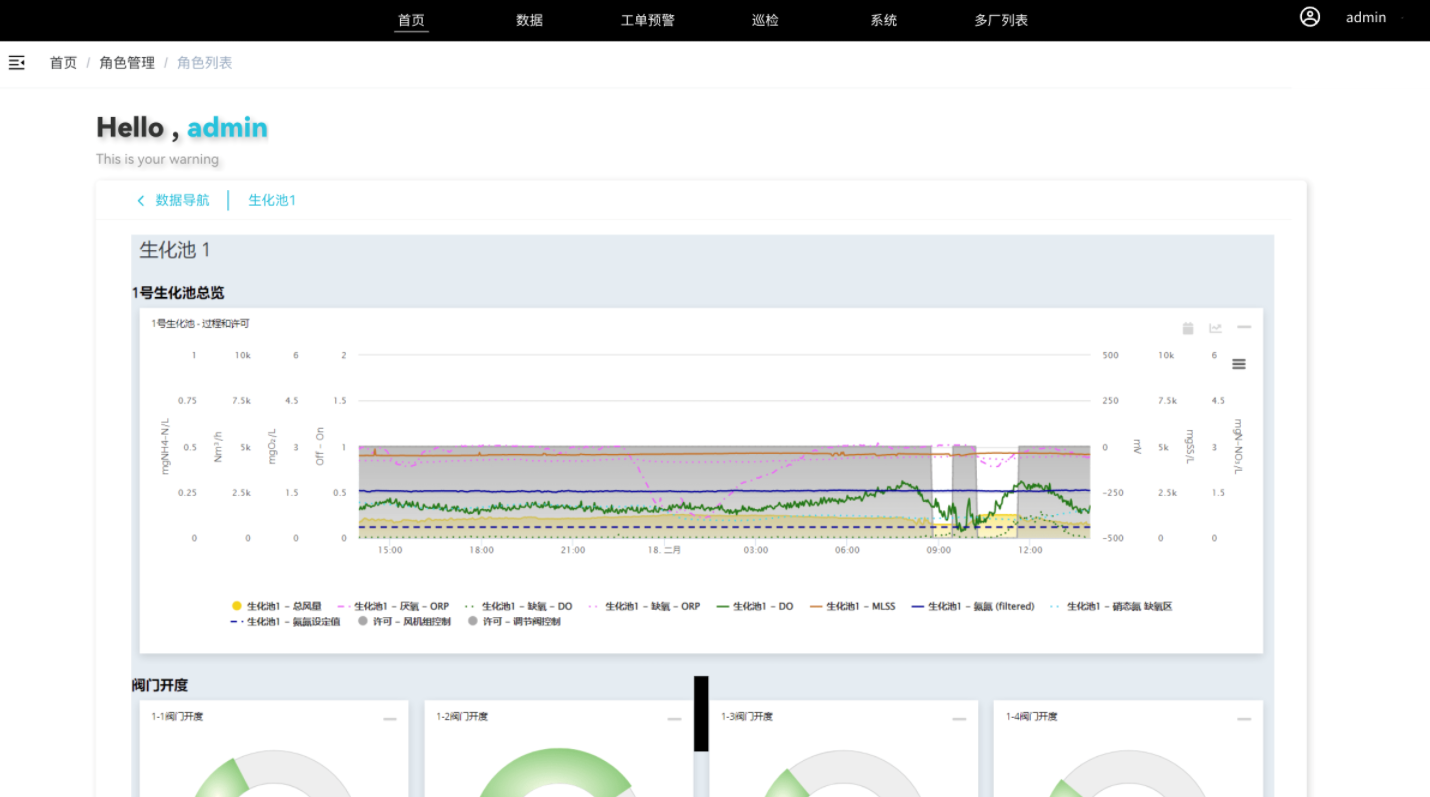Viewport: 1430px width, 797px height.
Task: Toggle 许可 - 风机组控制 legend series
Action: 404,622
